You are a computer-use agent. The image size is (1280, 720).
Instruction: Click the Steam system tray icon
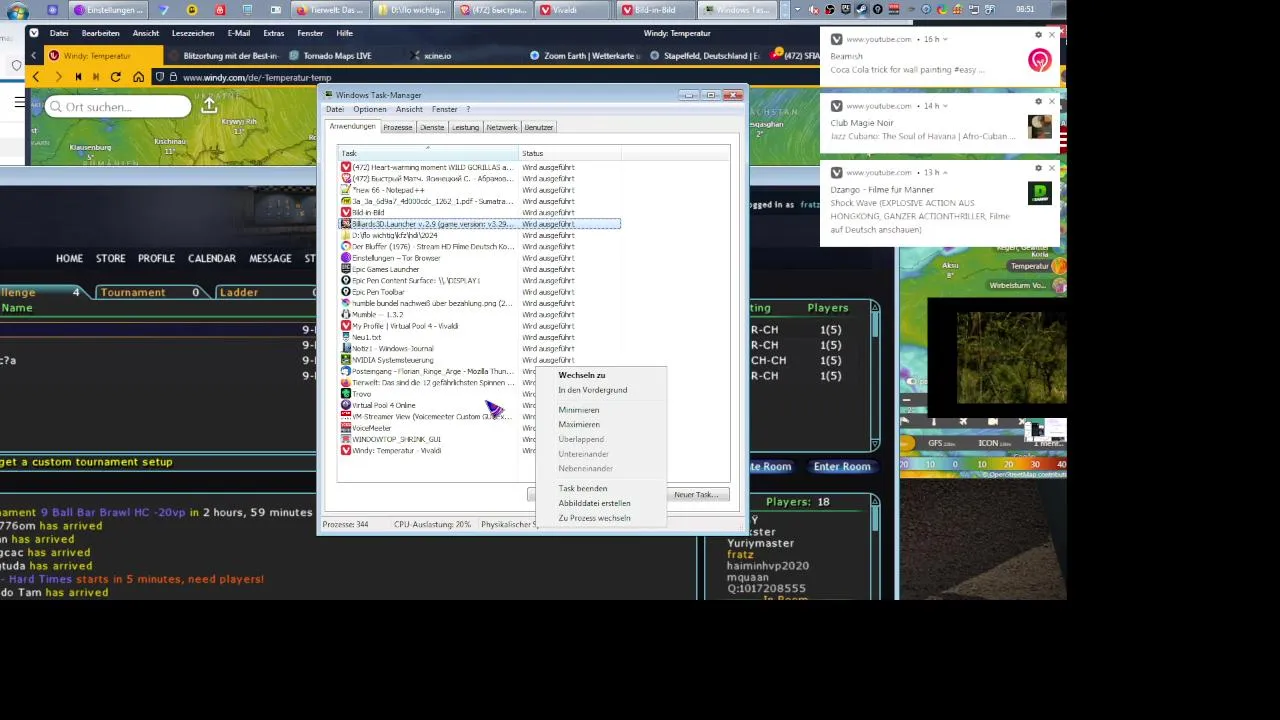tap(862, 9)
